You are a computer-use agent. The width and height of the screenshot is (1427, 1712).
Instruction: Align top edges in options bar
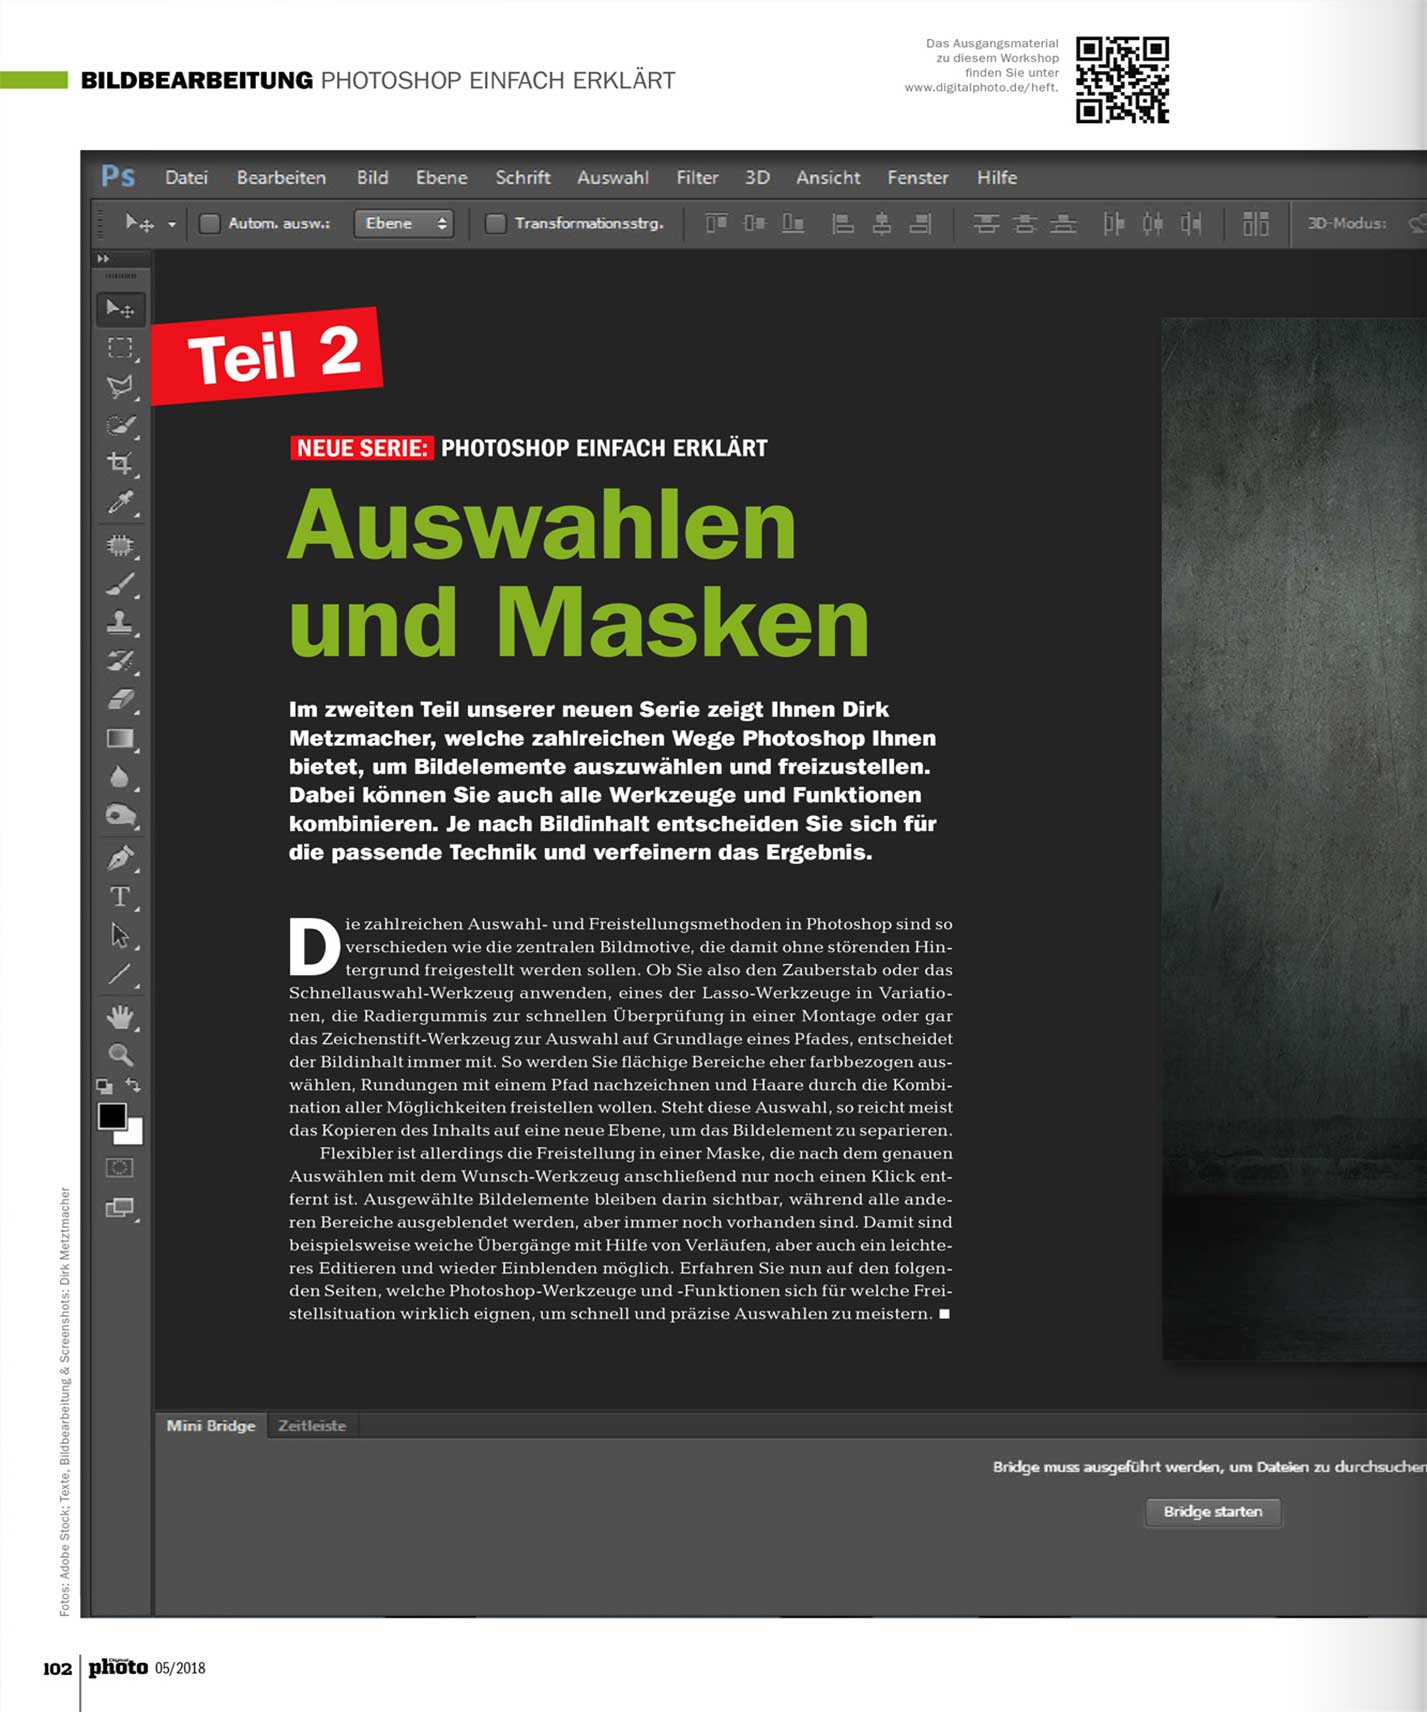pyautogui.click(x=716, y=223)
